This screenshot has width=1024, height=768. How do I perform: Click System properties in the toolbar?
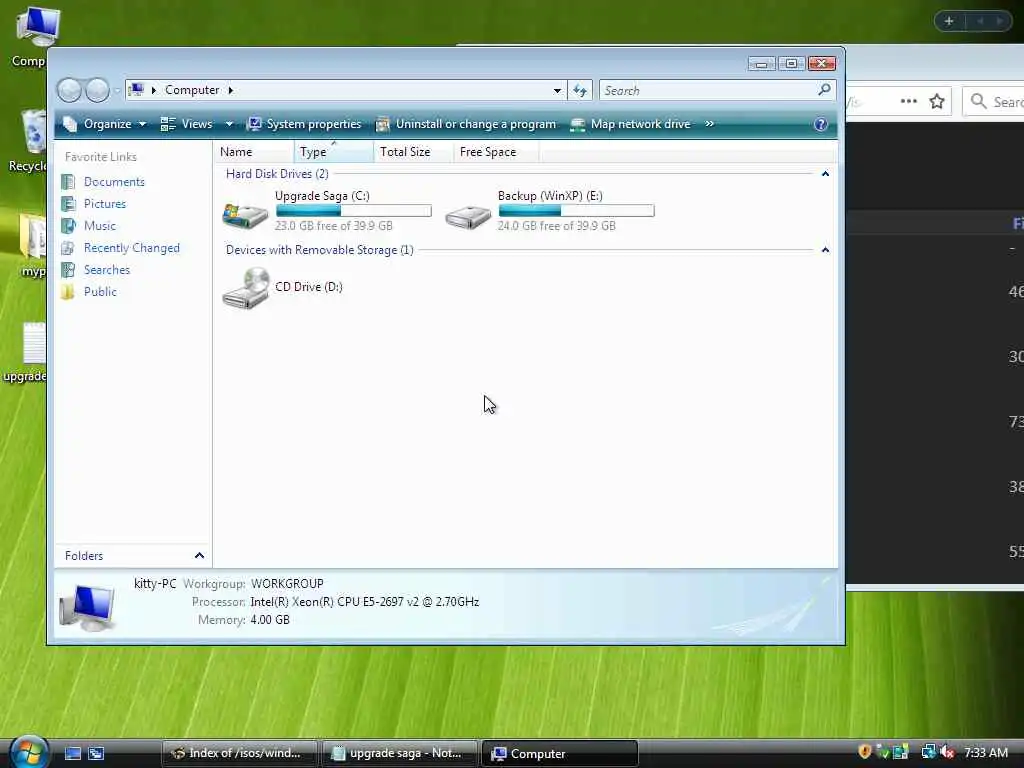click(x=304, y=124)
